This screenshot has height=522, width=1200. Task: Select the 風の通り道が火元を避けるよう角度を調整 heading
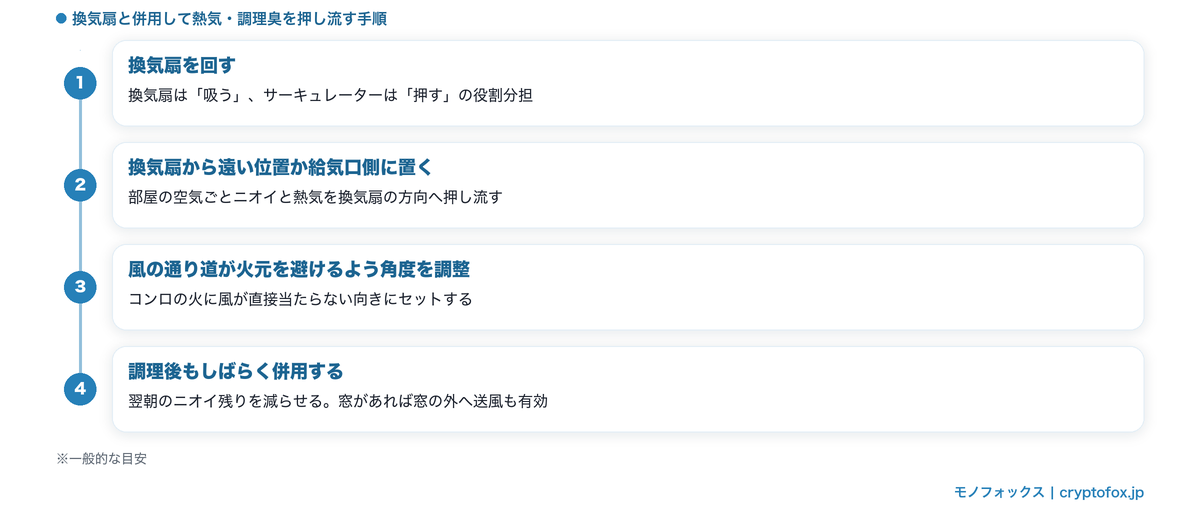(299, 270)
